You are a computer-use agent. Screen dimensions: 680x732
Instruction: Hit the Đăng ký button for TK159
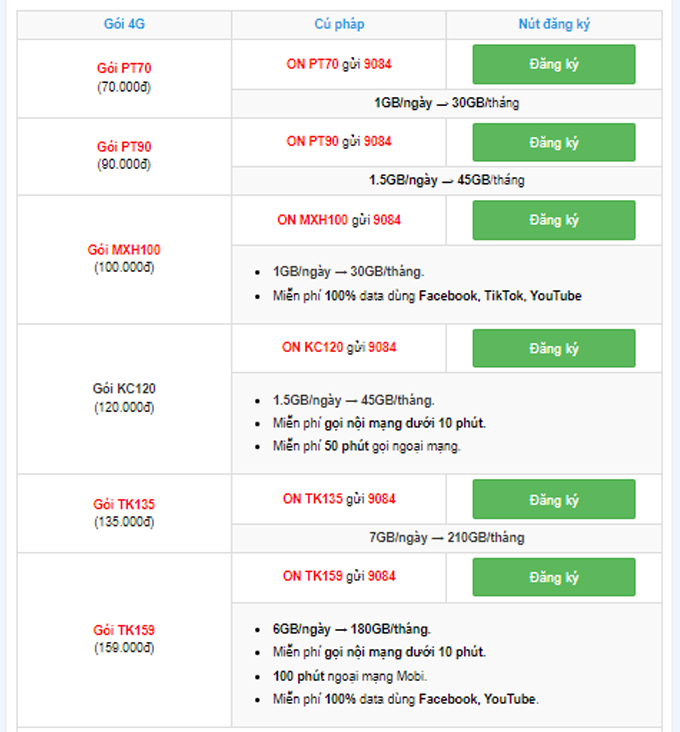click(x=553, y=577)
